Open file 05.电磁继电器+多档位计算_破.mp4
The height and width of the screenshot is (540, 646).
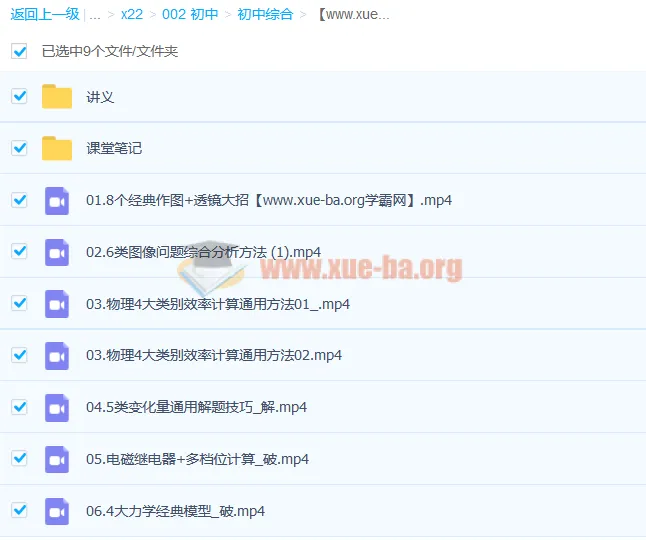point(197,459)
